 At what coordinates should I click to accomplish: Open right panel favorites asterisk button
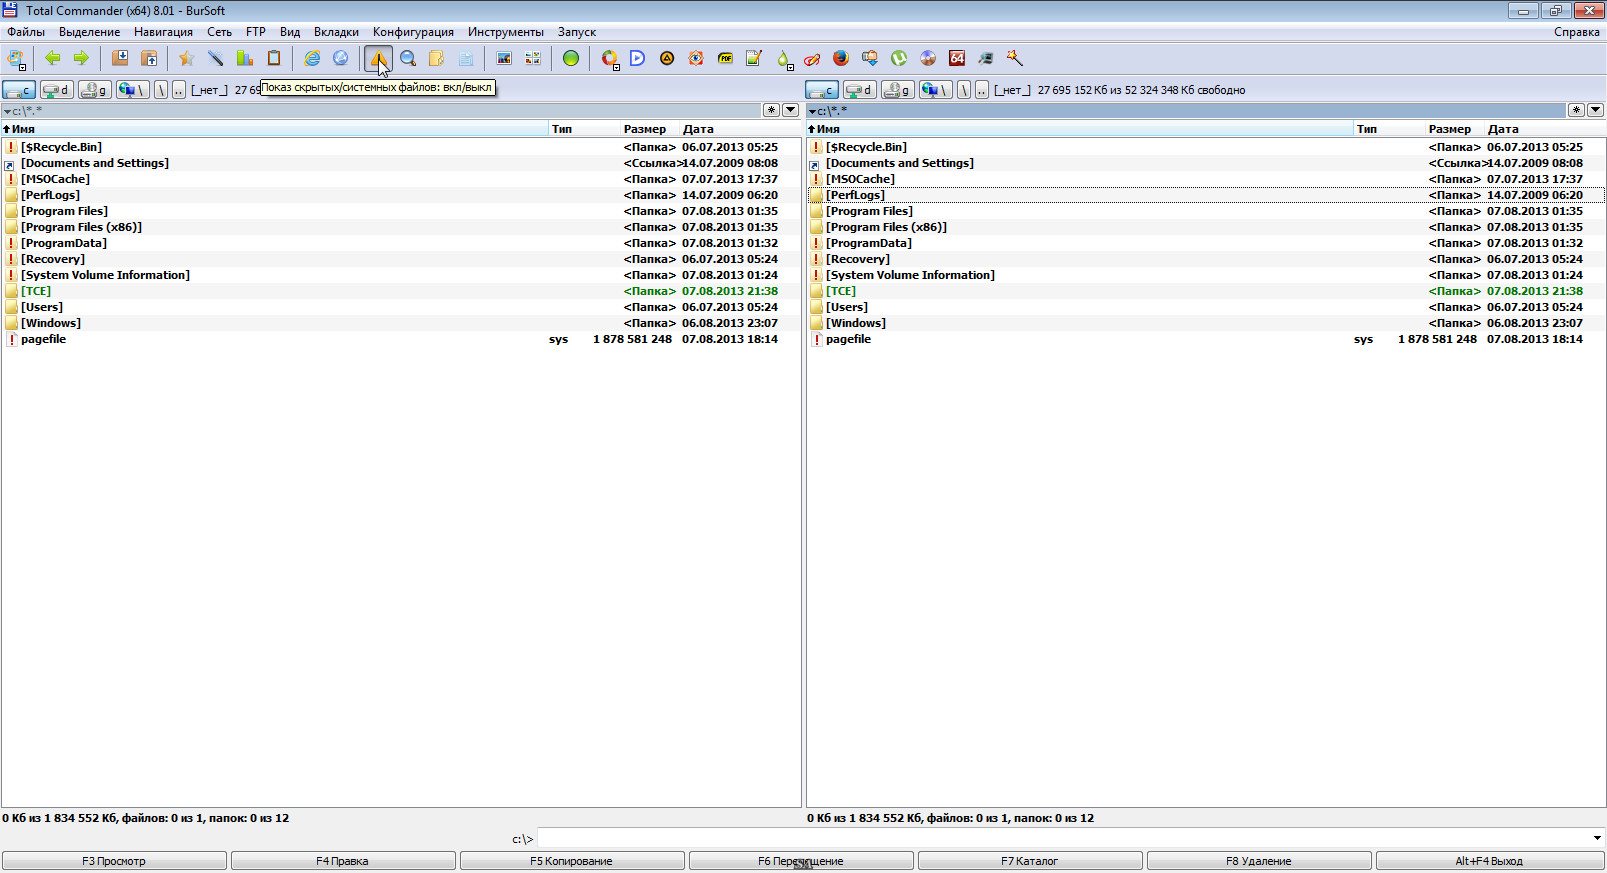1577,110
